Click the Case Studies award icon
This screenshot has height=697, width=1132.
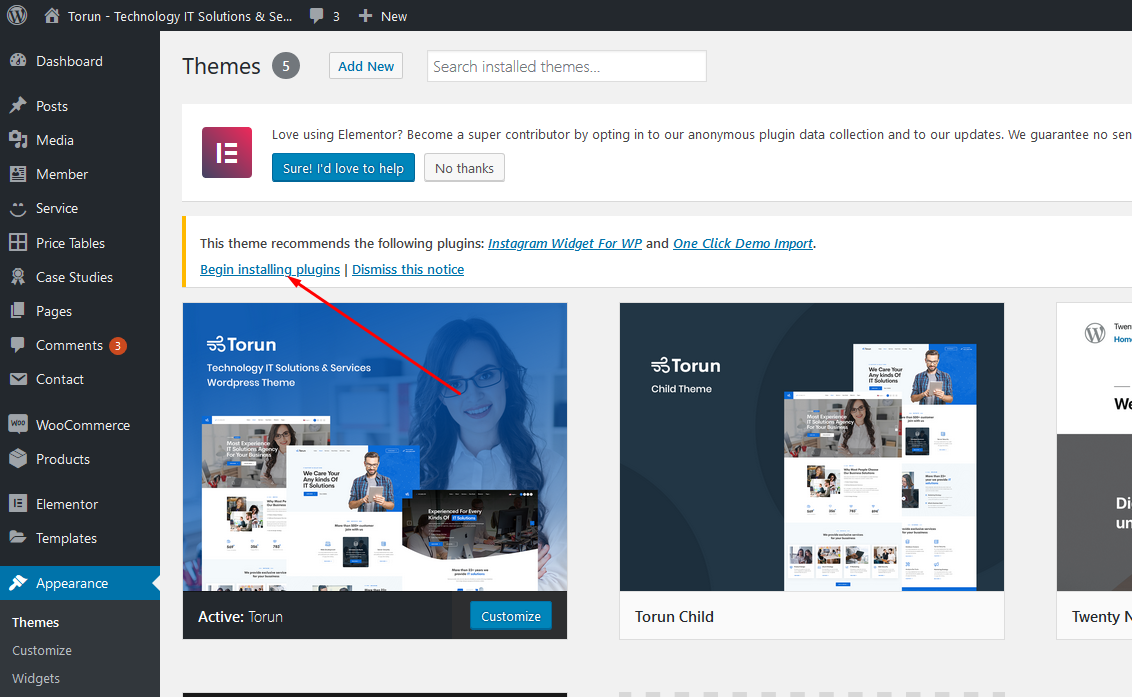pyautogui.click(x=18, y=276)
